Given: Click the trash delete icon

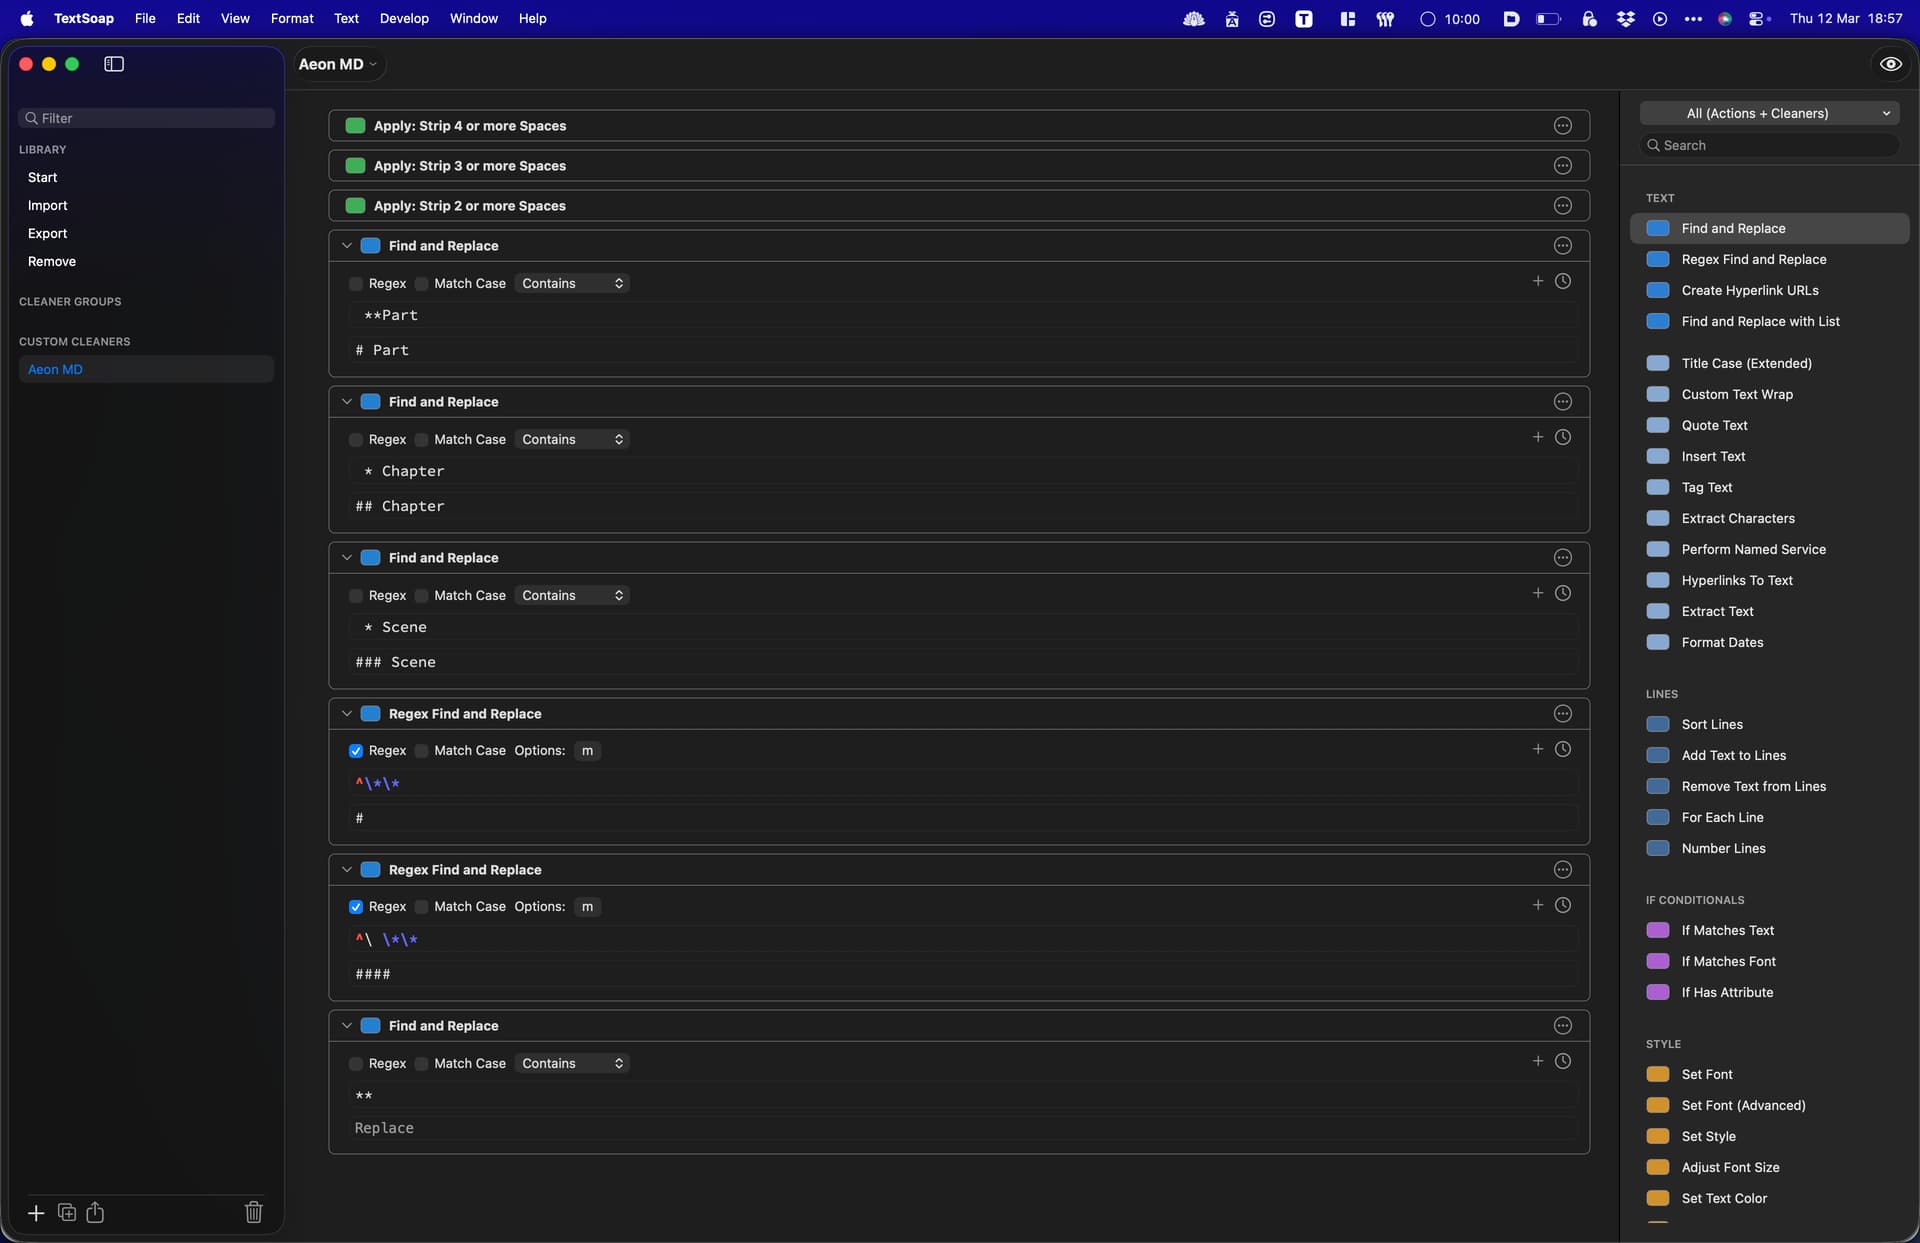Looking at the screenshot, I should click(253, 1213).
